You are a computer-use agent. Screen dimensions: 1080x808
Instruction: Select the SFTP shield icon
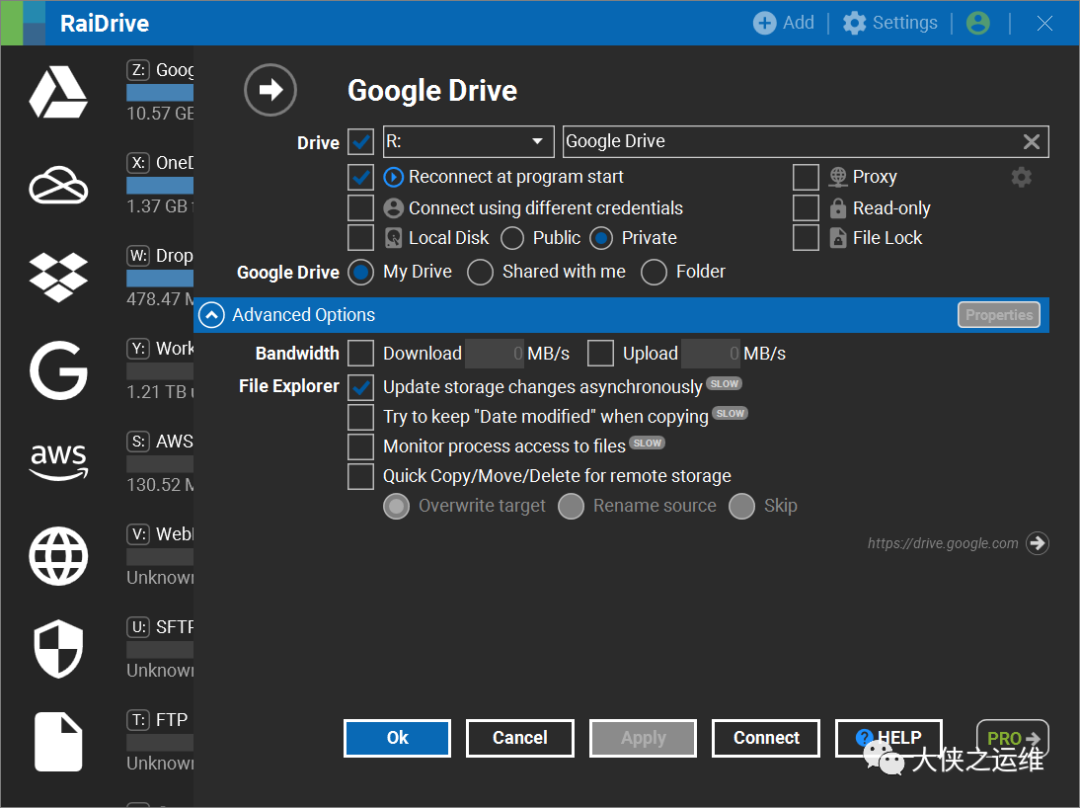coord(58,648)
